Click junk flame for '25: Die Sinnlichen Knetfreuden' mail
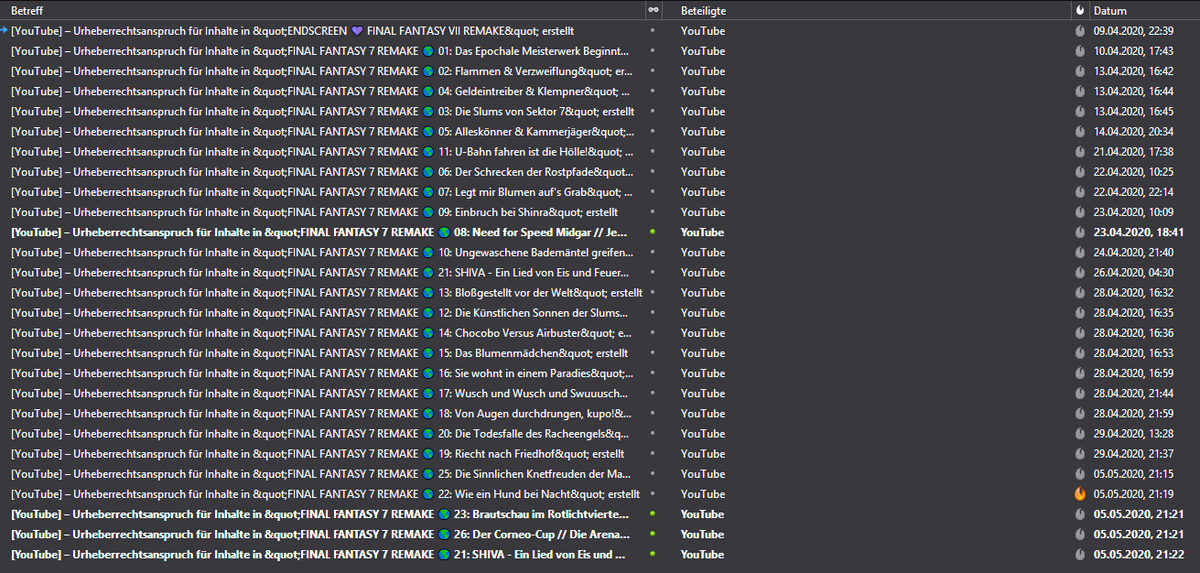 (x=1080, y=474)
